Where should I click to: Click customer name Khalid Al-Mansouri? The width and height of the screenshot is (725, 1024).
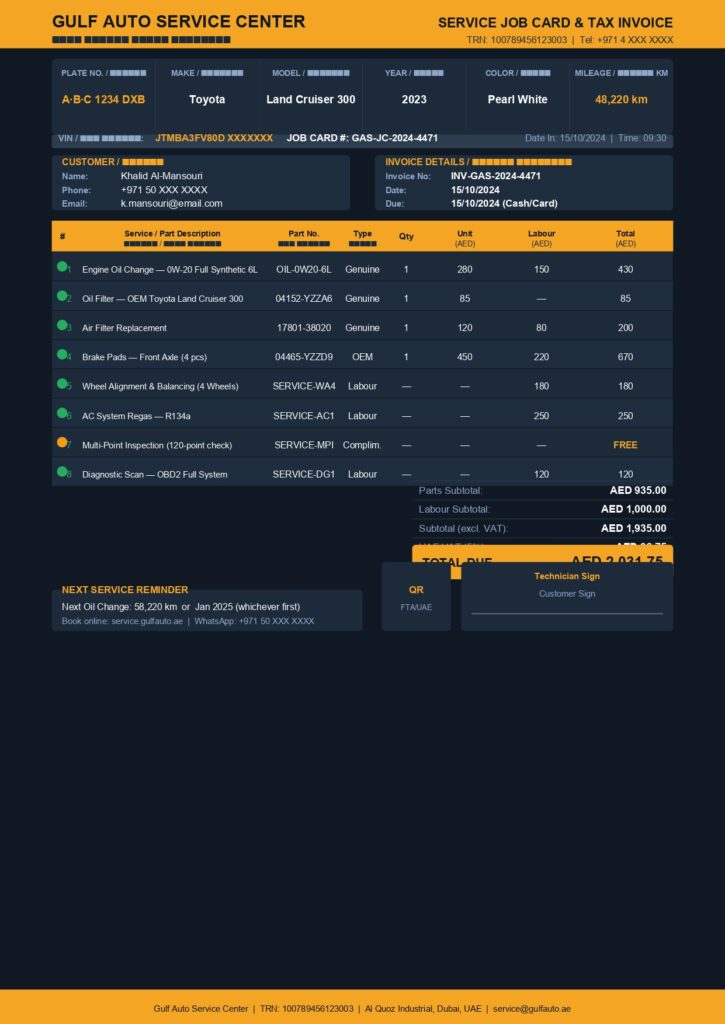point(161,176)
